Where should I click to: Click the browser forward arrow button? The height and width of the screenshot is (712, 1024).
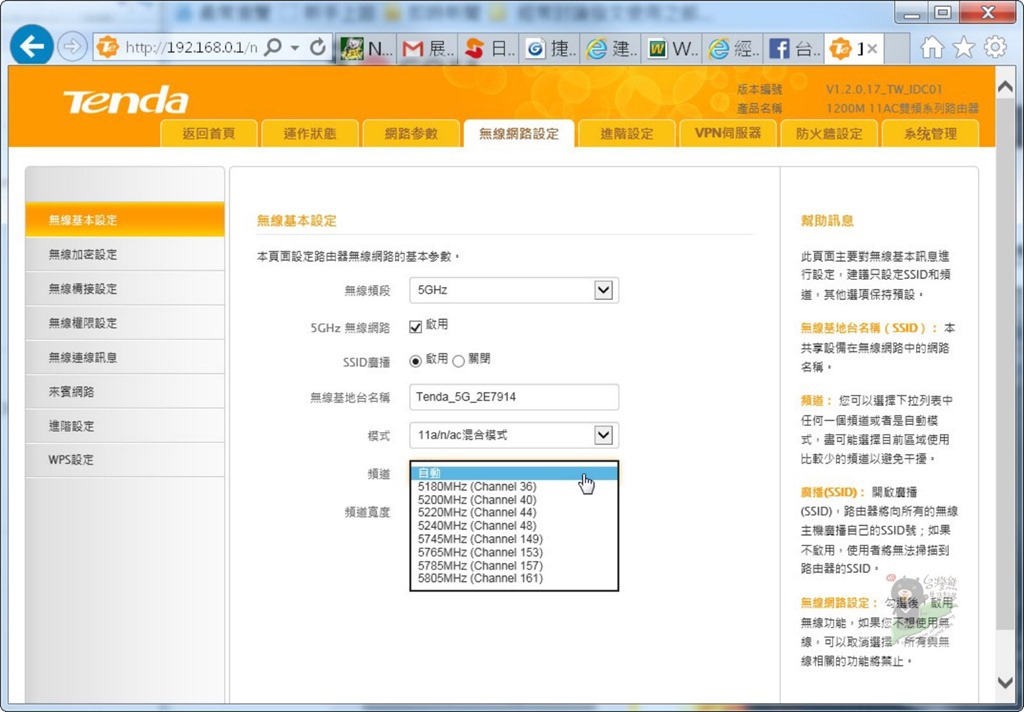[x=72, y=47]
